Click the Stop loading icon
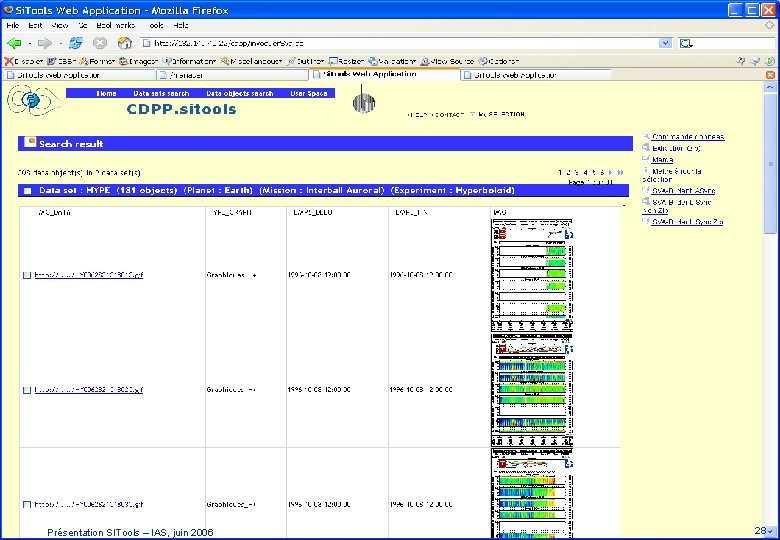The height and width of the screenshot is (540, 780). tap(100, 44)
